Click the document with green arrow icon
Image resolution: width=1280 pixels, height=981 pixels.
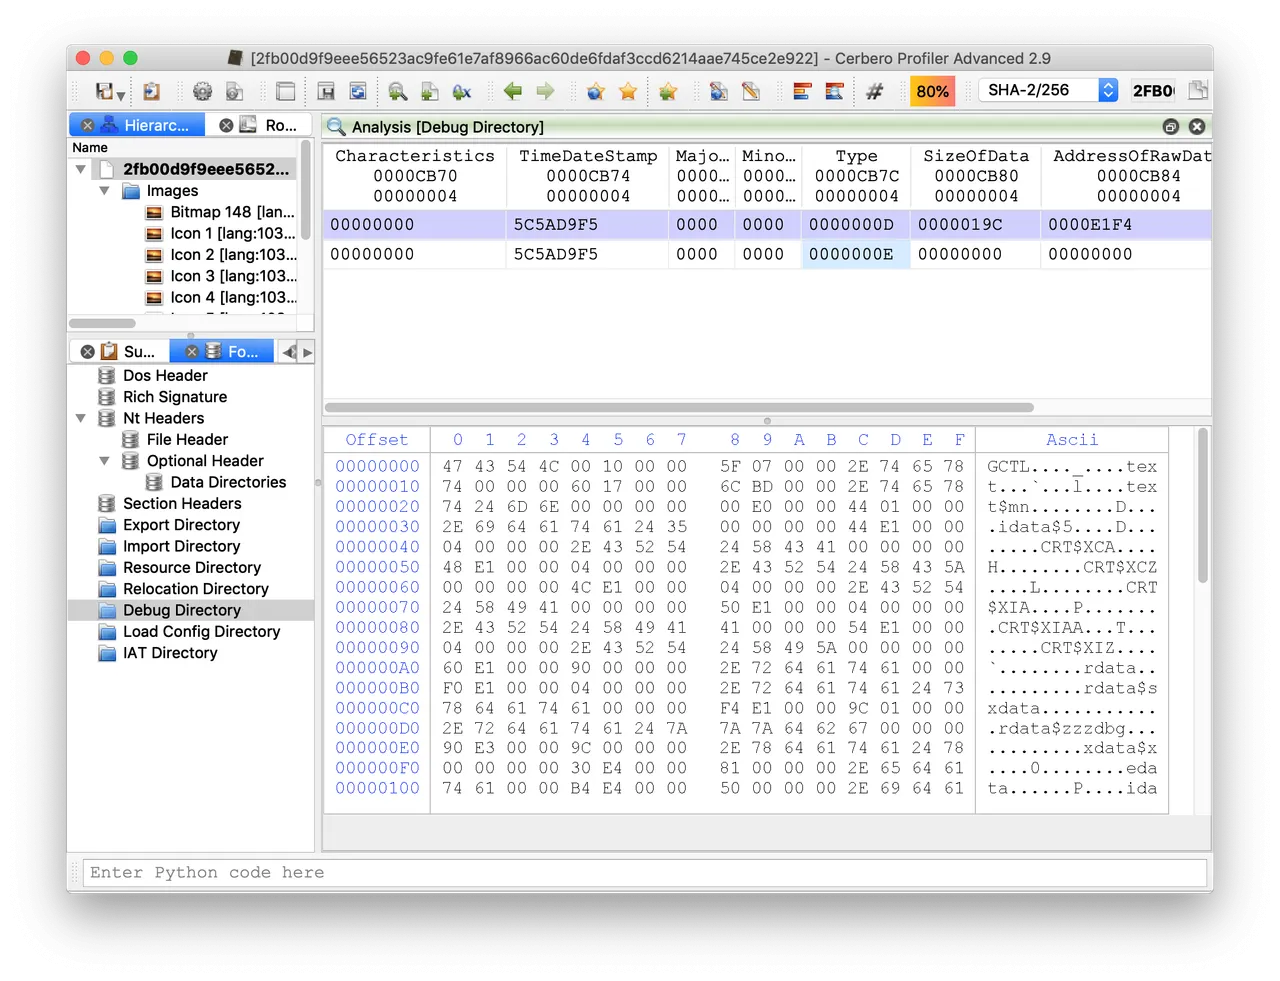click(430, 91)
